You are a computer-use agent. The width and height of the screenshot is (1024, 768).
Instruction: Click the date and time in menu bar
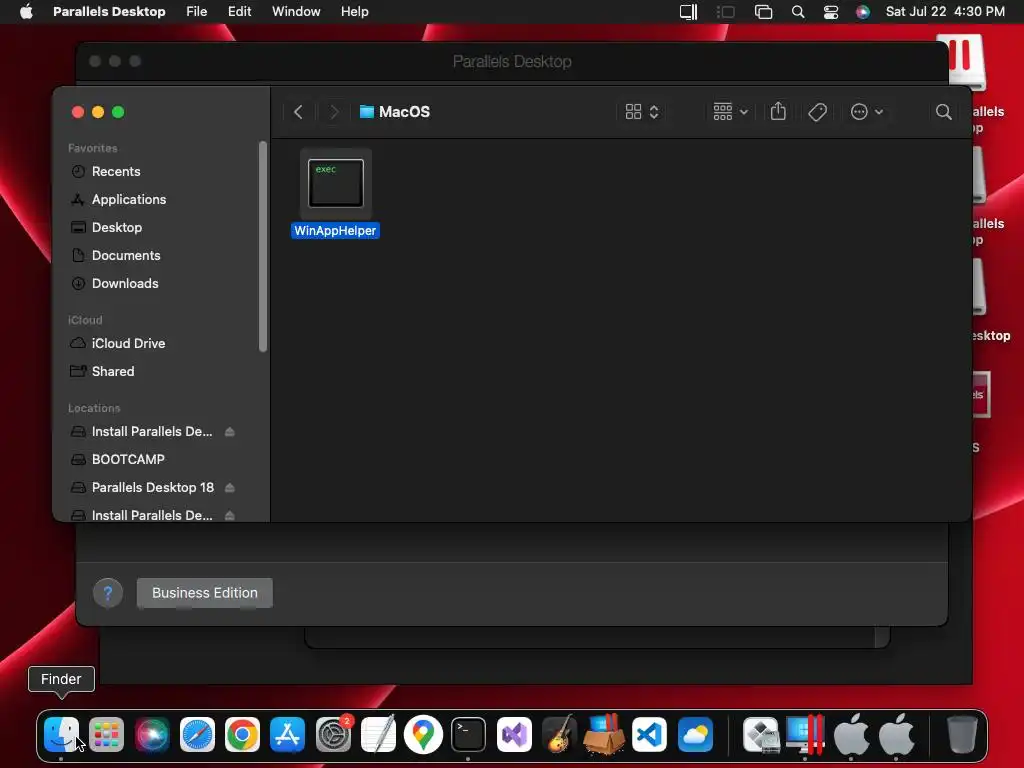click(x=945, y=11)
